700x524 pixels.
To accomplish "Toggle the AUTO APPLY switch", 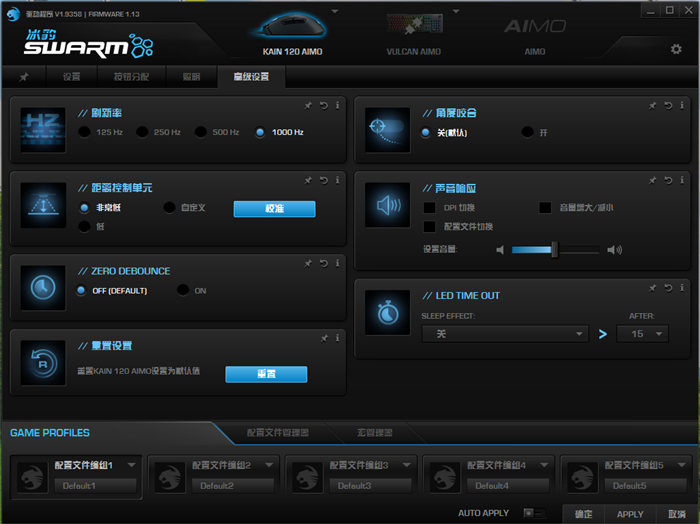I will point(529,513).
